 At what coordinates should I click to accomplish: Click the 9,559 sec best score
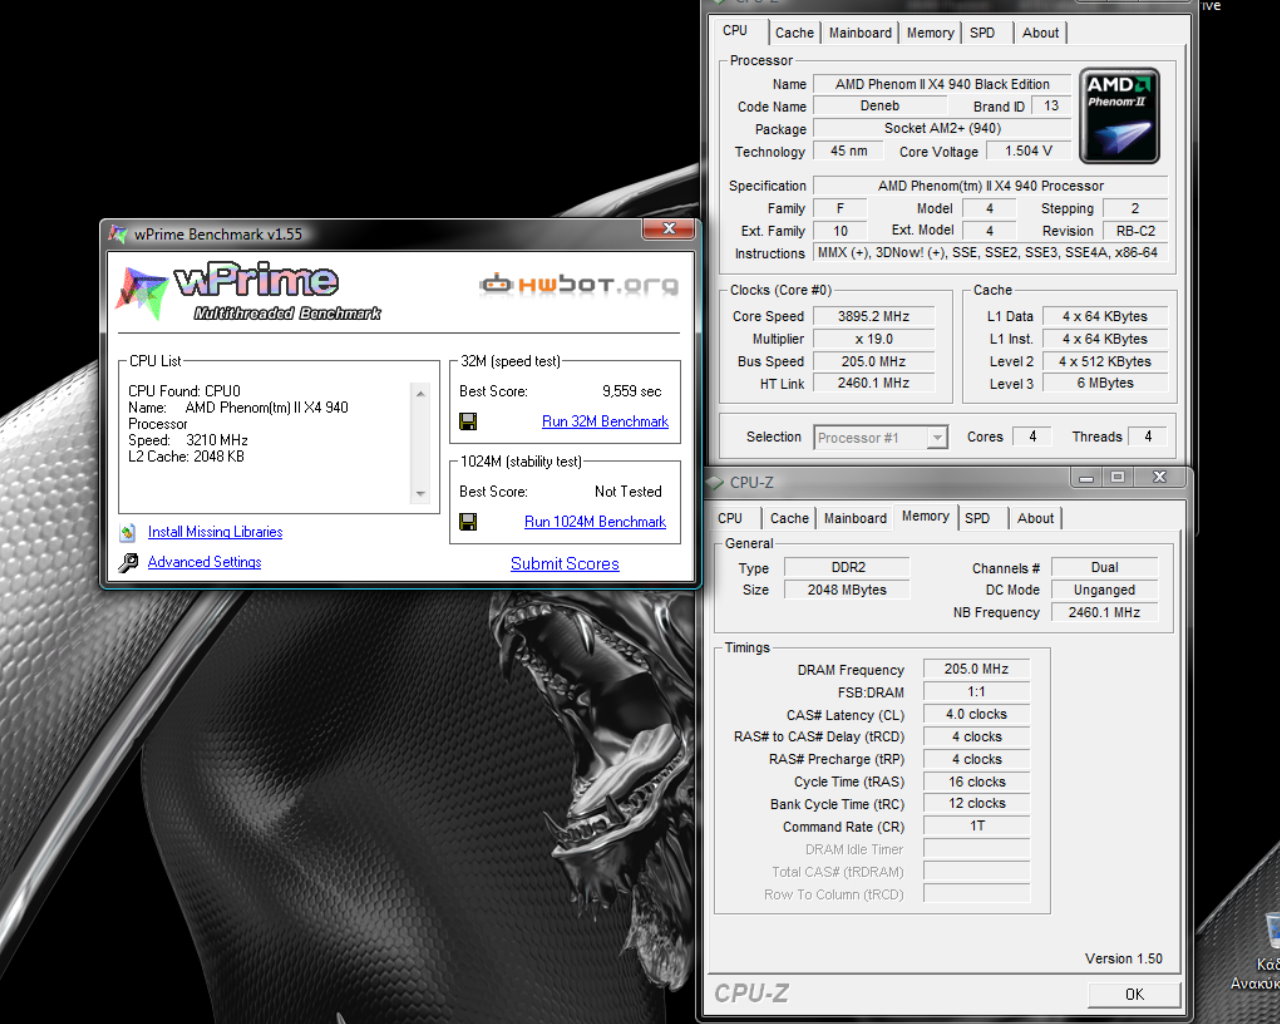coord(631,391)
